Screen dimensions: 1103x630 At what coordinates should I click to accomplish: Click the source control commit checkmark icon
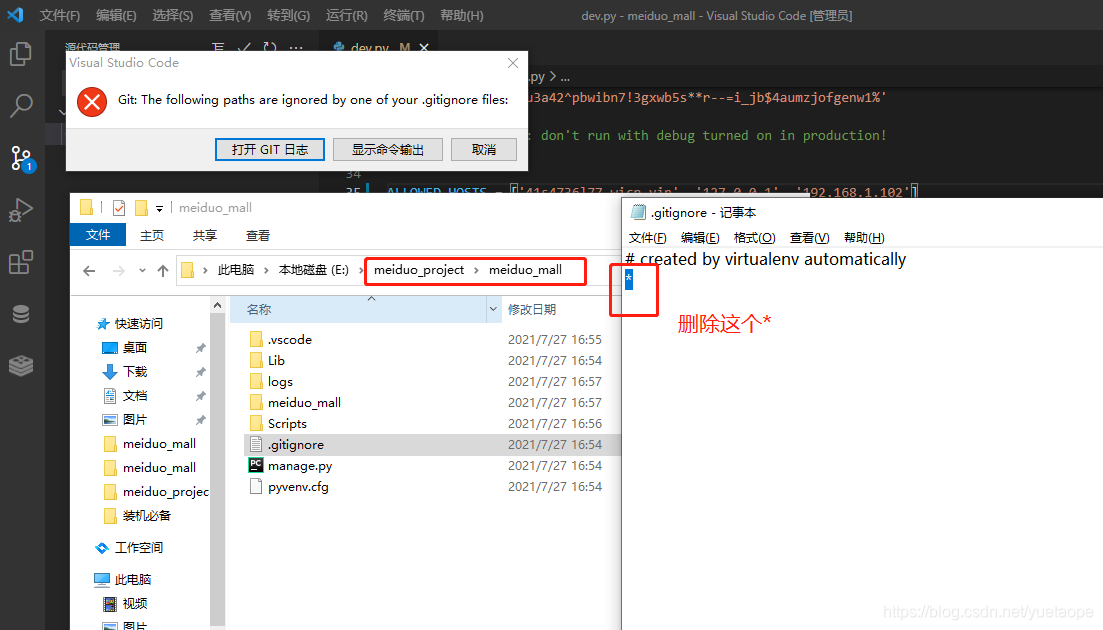[x=244, y=47]
